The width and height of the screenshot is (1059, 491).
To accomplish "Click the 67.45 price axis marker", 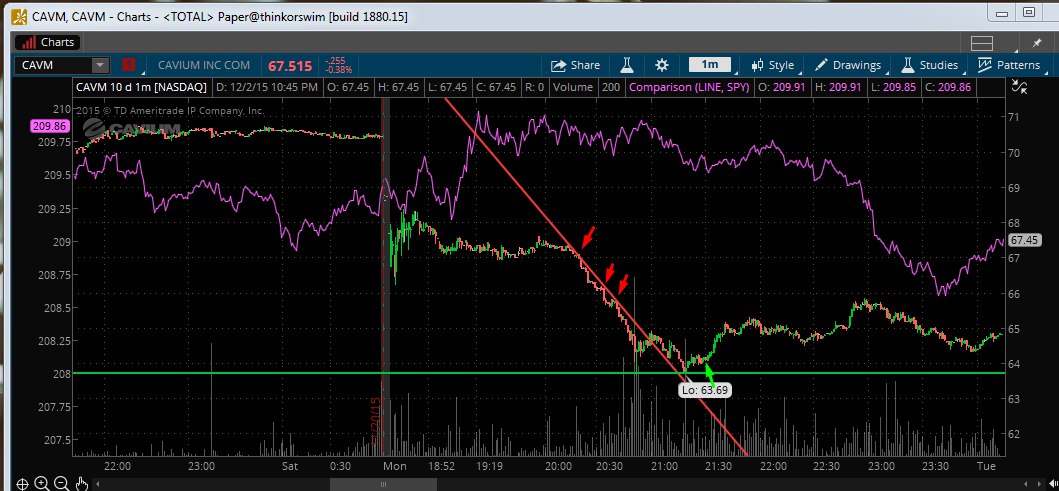I will tap(1025, 240).
